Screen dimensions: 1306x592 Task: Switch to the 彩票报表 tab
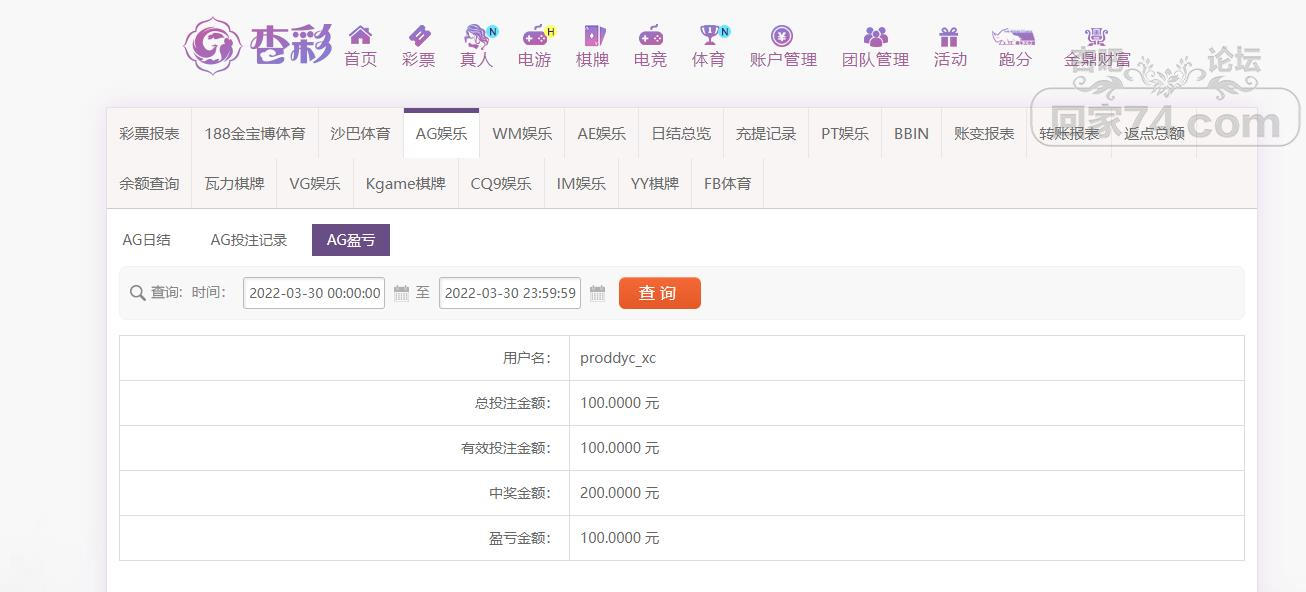pos(149,133)
